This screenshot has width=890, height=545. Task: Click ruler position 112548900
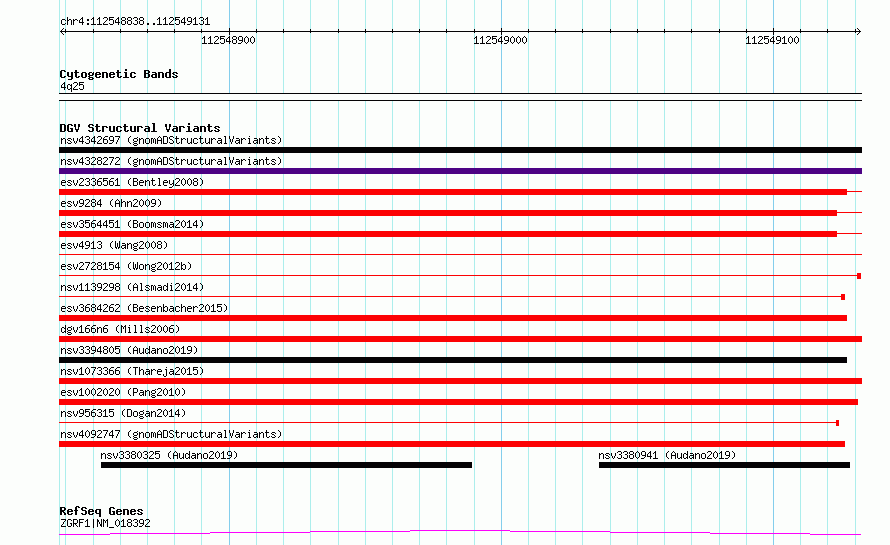coord(228,40)
